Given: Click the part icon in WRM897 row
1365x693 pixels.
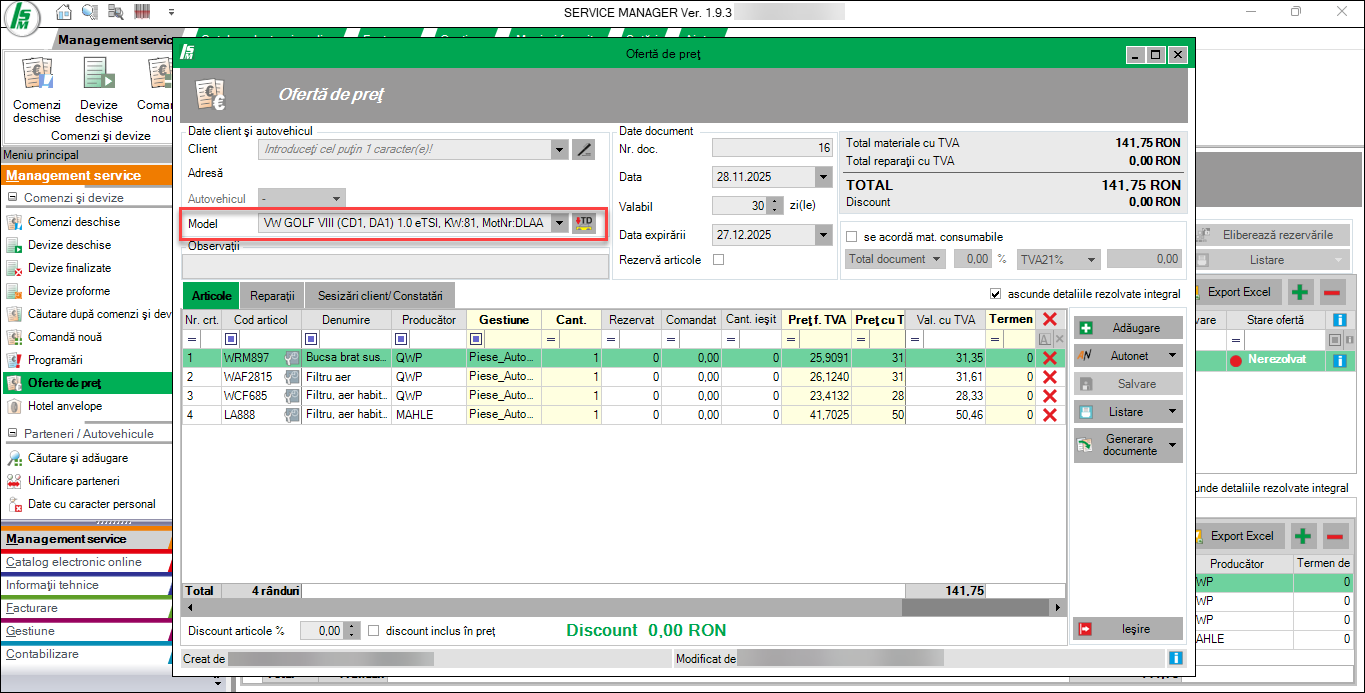Looking at the screenshot, I should (x=291, y=358).
